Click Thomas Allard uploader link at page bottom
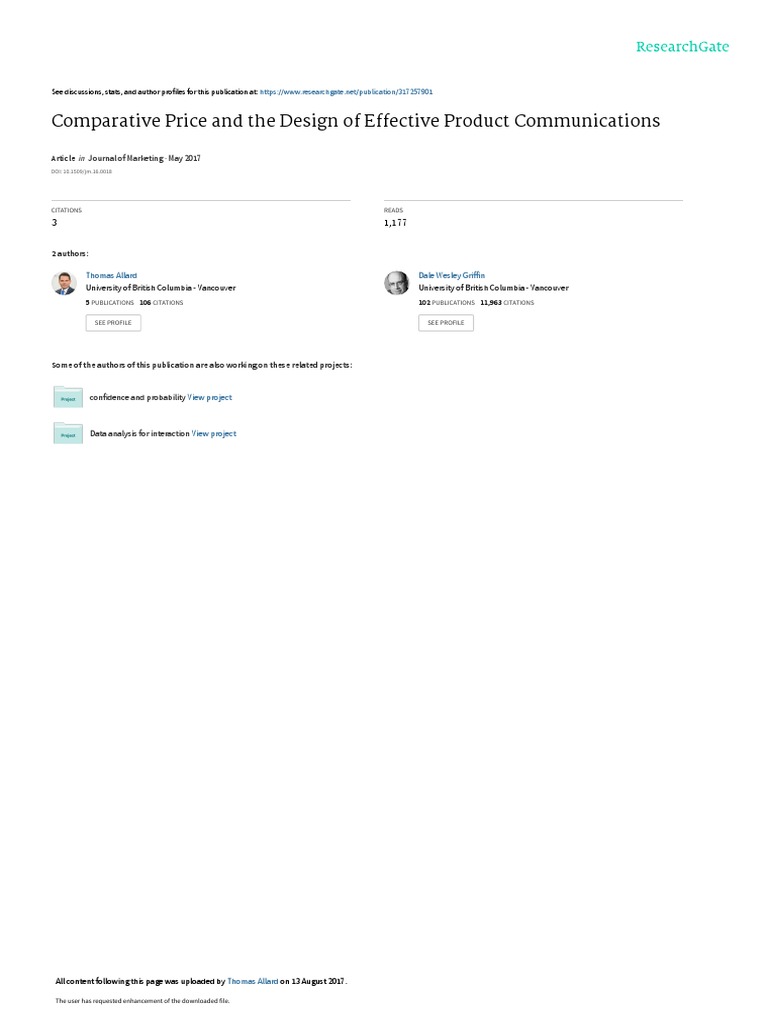This screenshot has width=768, height=1024. coord(253,981)
